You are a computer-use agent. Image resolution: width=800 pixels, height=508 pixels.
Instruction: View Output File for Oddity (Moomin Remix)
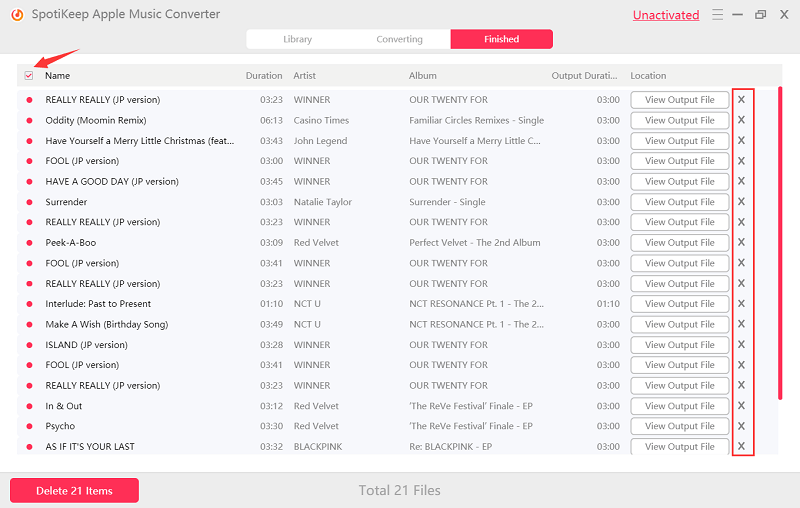click(x=680, y=120)
